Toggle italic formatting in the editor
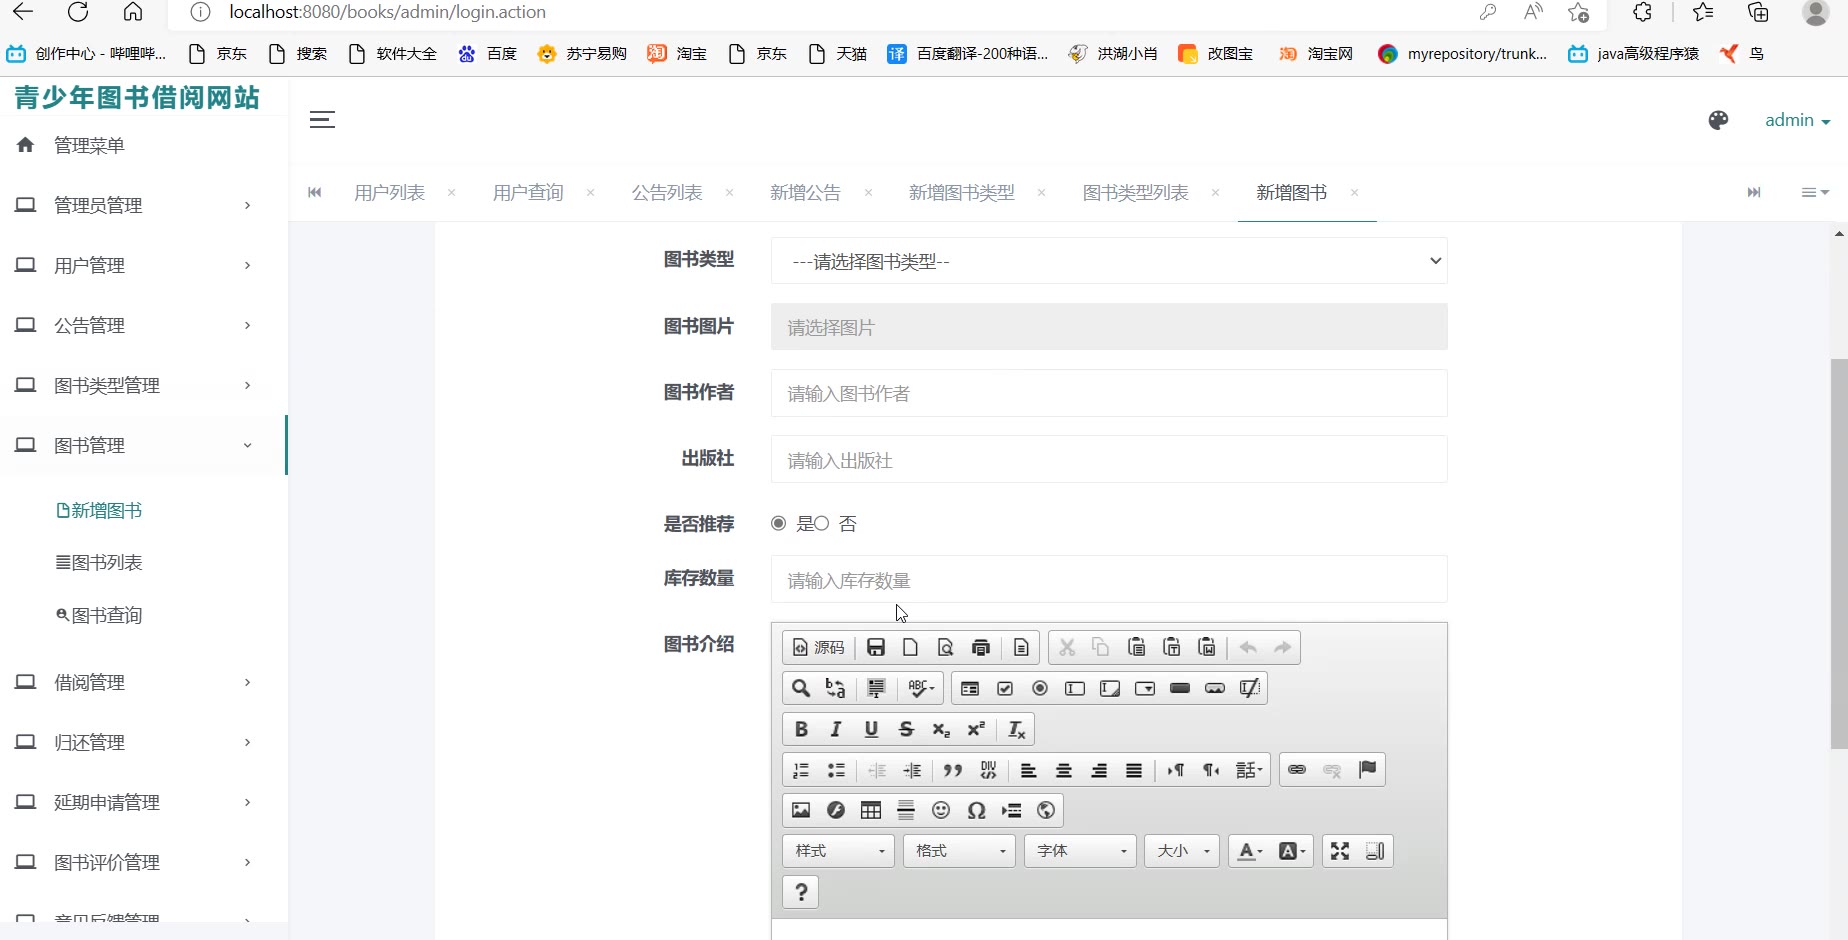The image size is (1848, 940). 836,729
